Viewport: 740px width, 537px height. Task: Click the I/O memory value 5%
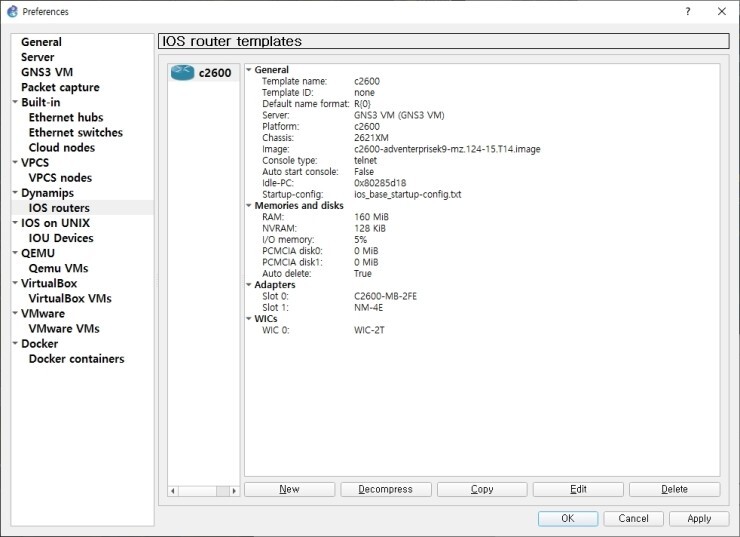tap(360, 240)
